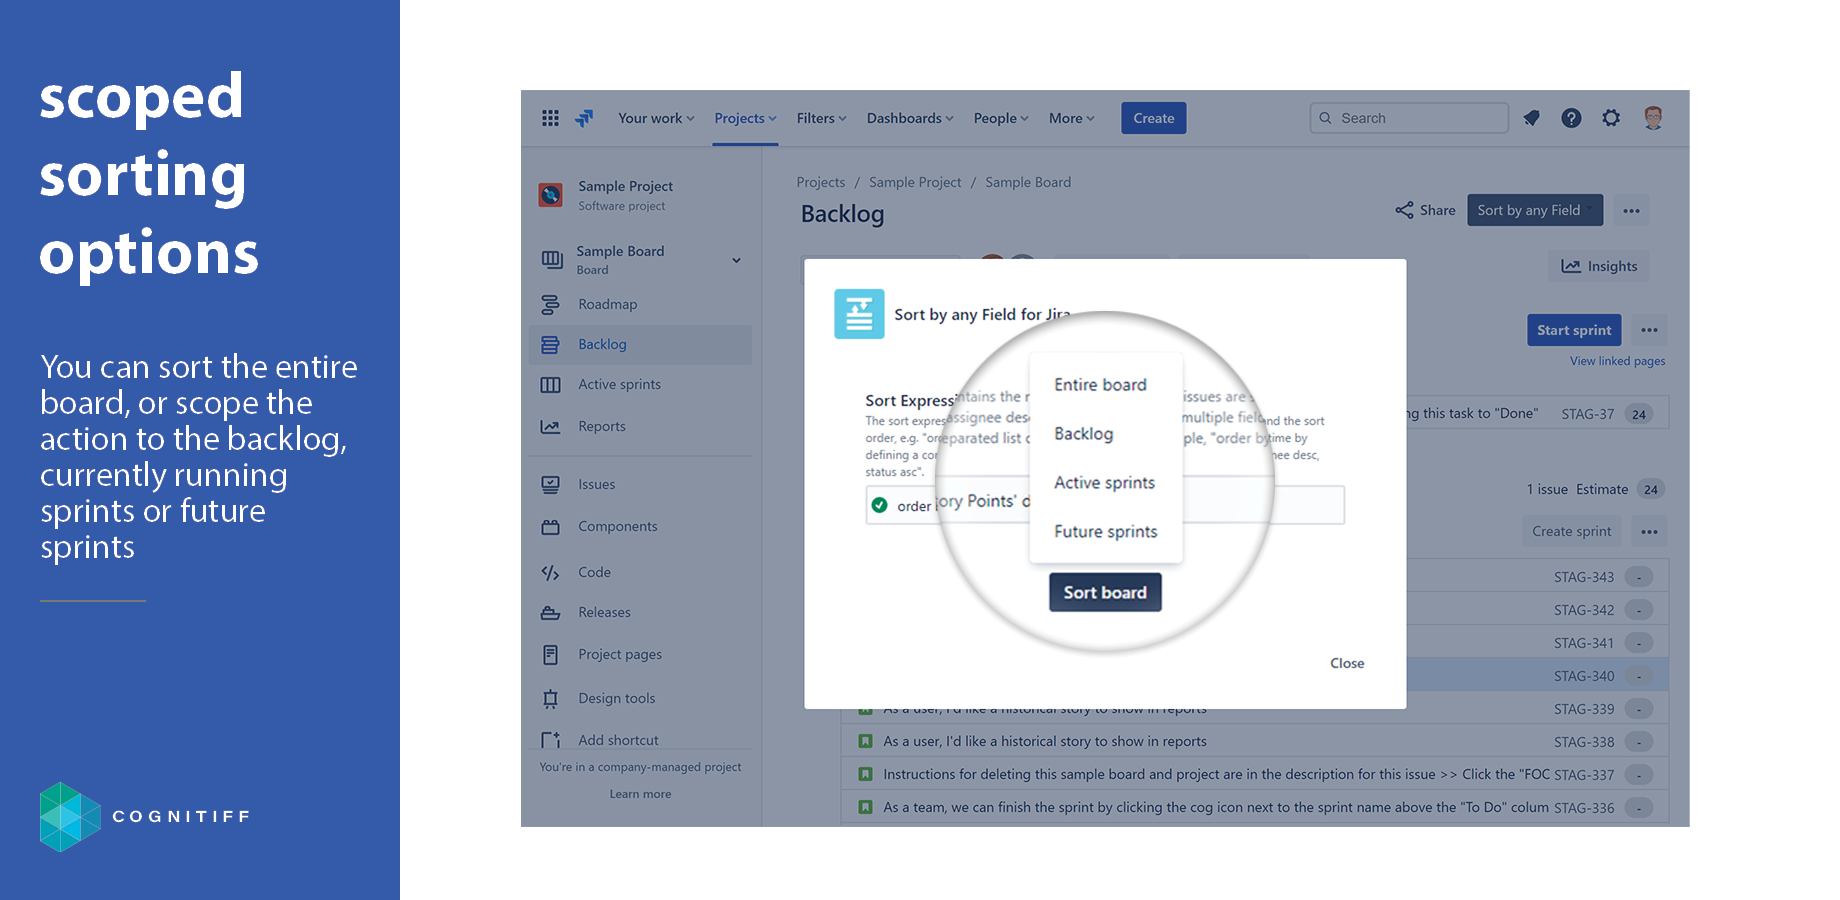The width and height of the screenshot is (1840, 900).
Task: Click the story icon of STAG-338 row
Action: 865,741
